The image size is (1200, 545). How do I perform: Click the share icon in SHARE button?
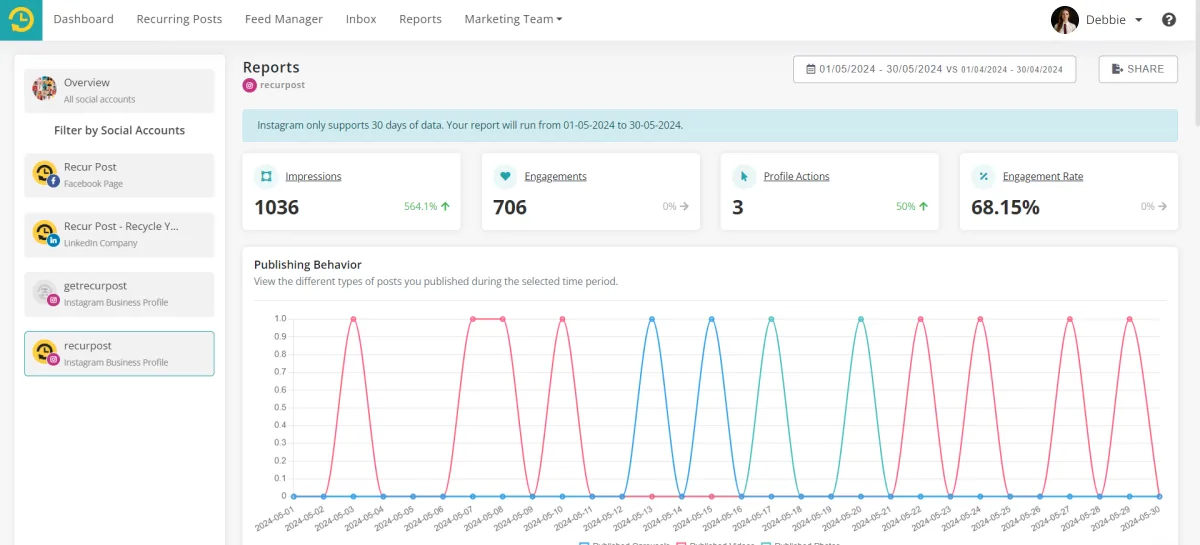point(1117,69)
